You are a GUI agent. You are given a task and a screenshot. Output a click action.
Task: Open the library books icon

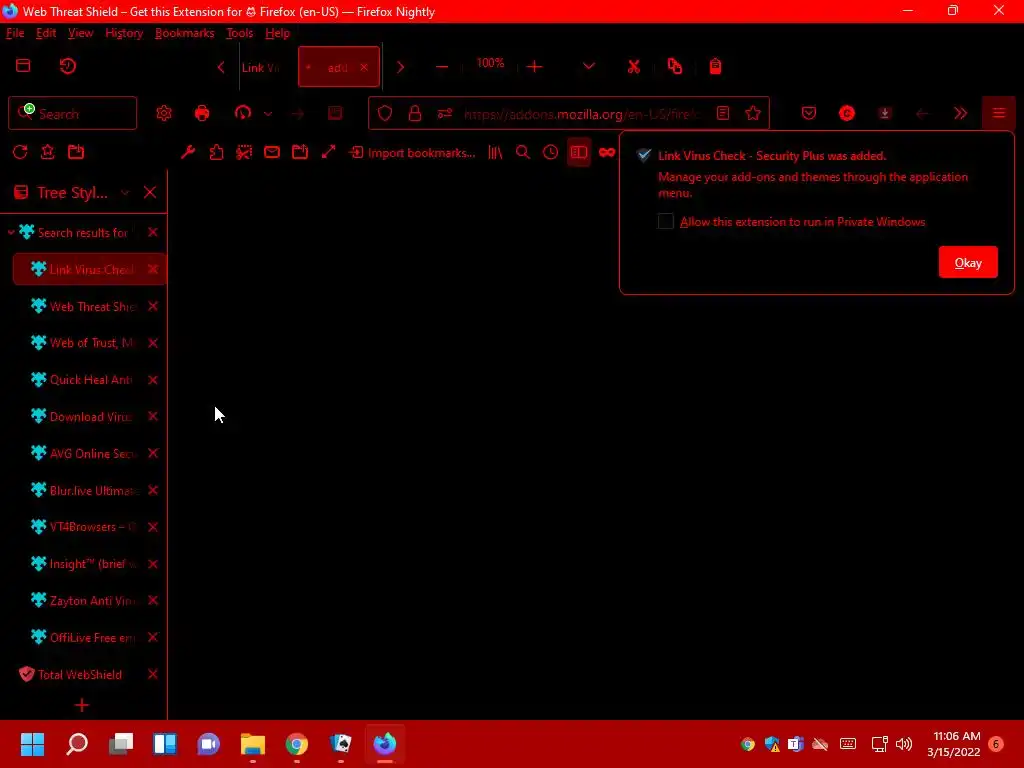(x=495, y=152)
